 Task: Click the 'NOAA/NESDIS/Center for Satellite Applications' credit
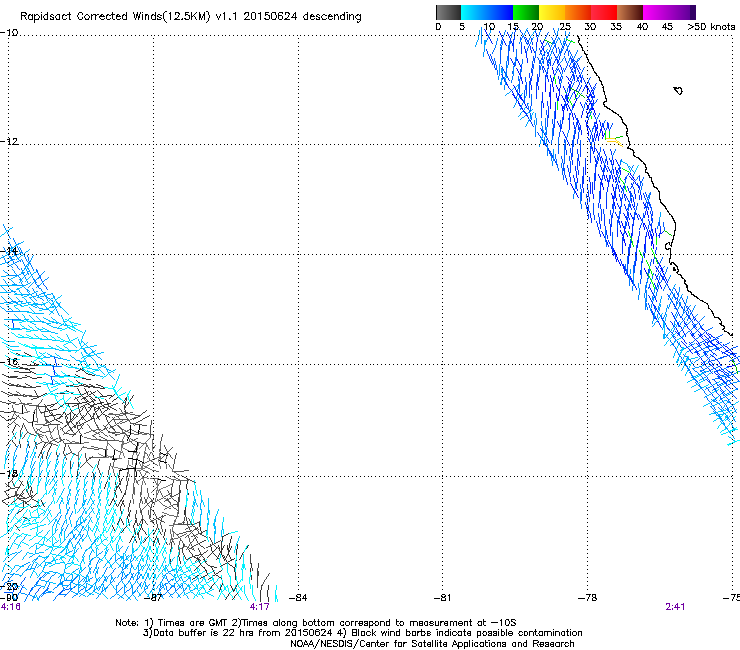432,644
